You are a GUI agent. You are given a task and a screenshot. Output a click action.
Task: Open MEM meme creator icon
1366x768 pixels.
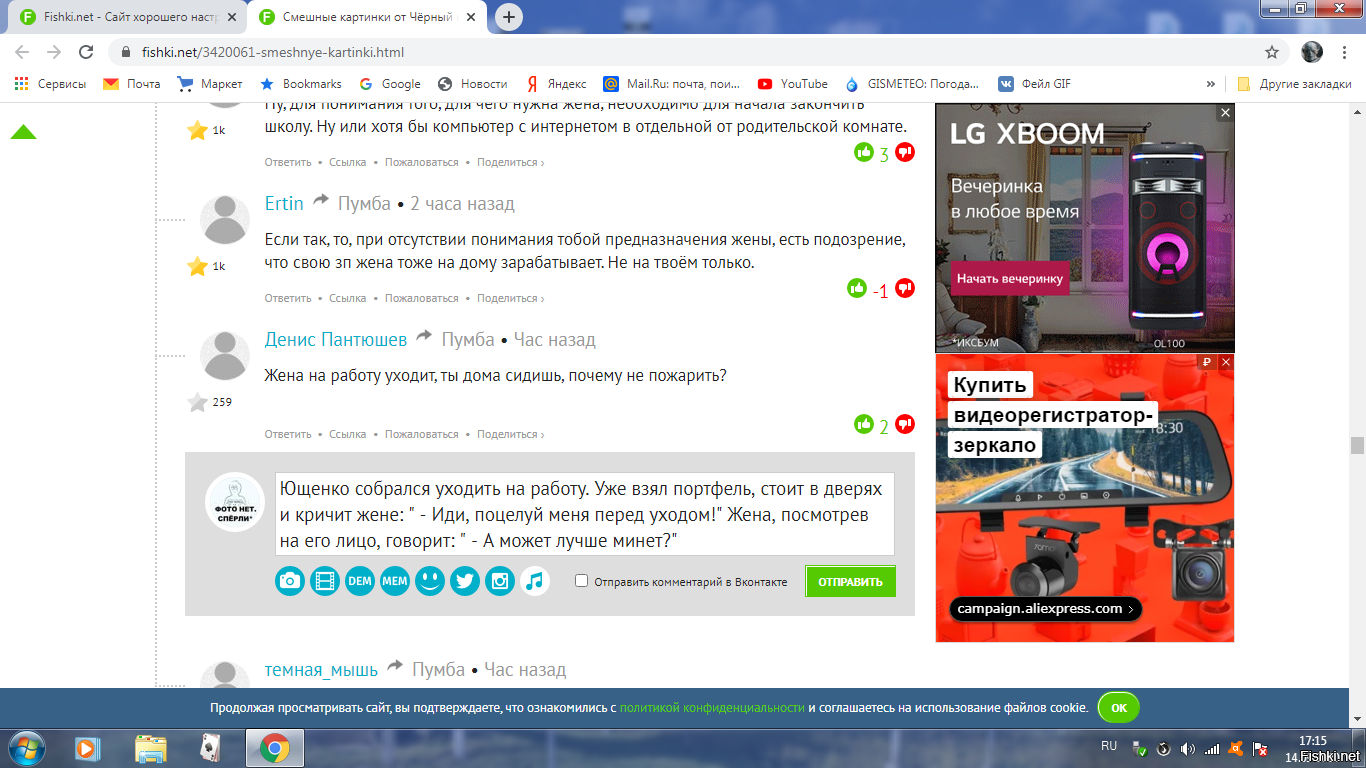pos(395,581)
